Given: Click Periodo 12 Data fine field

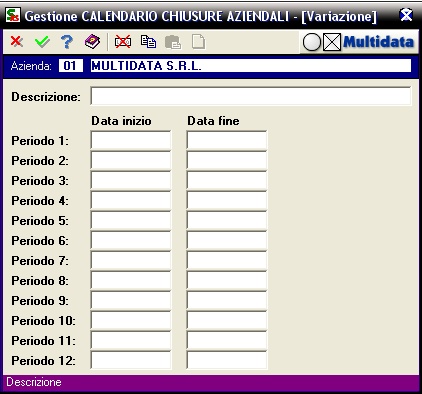Looking at the screenshot, I should (x=227, y=360).
